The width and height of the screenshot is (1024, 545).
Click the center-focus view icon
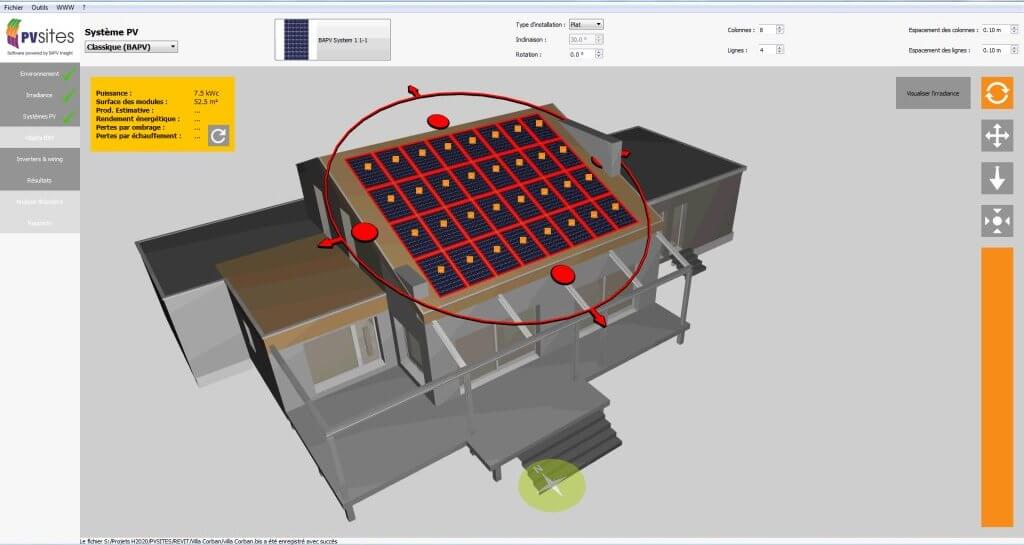[x=996, y=220]
